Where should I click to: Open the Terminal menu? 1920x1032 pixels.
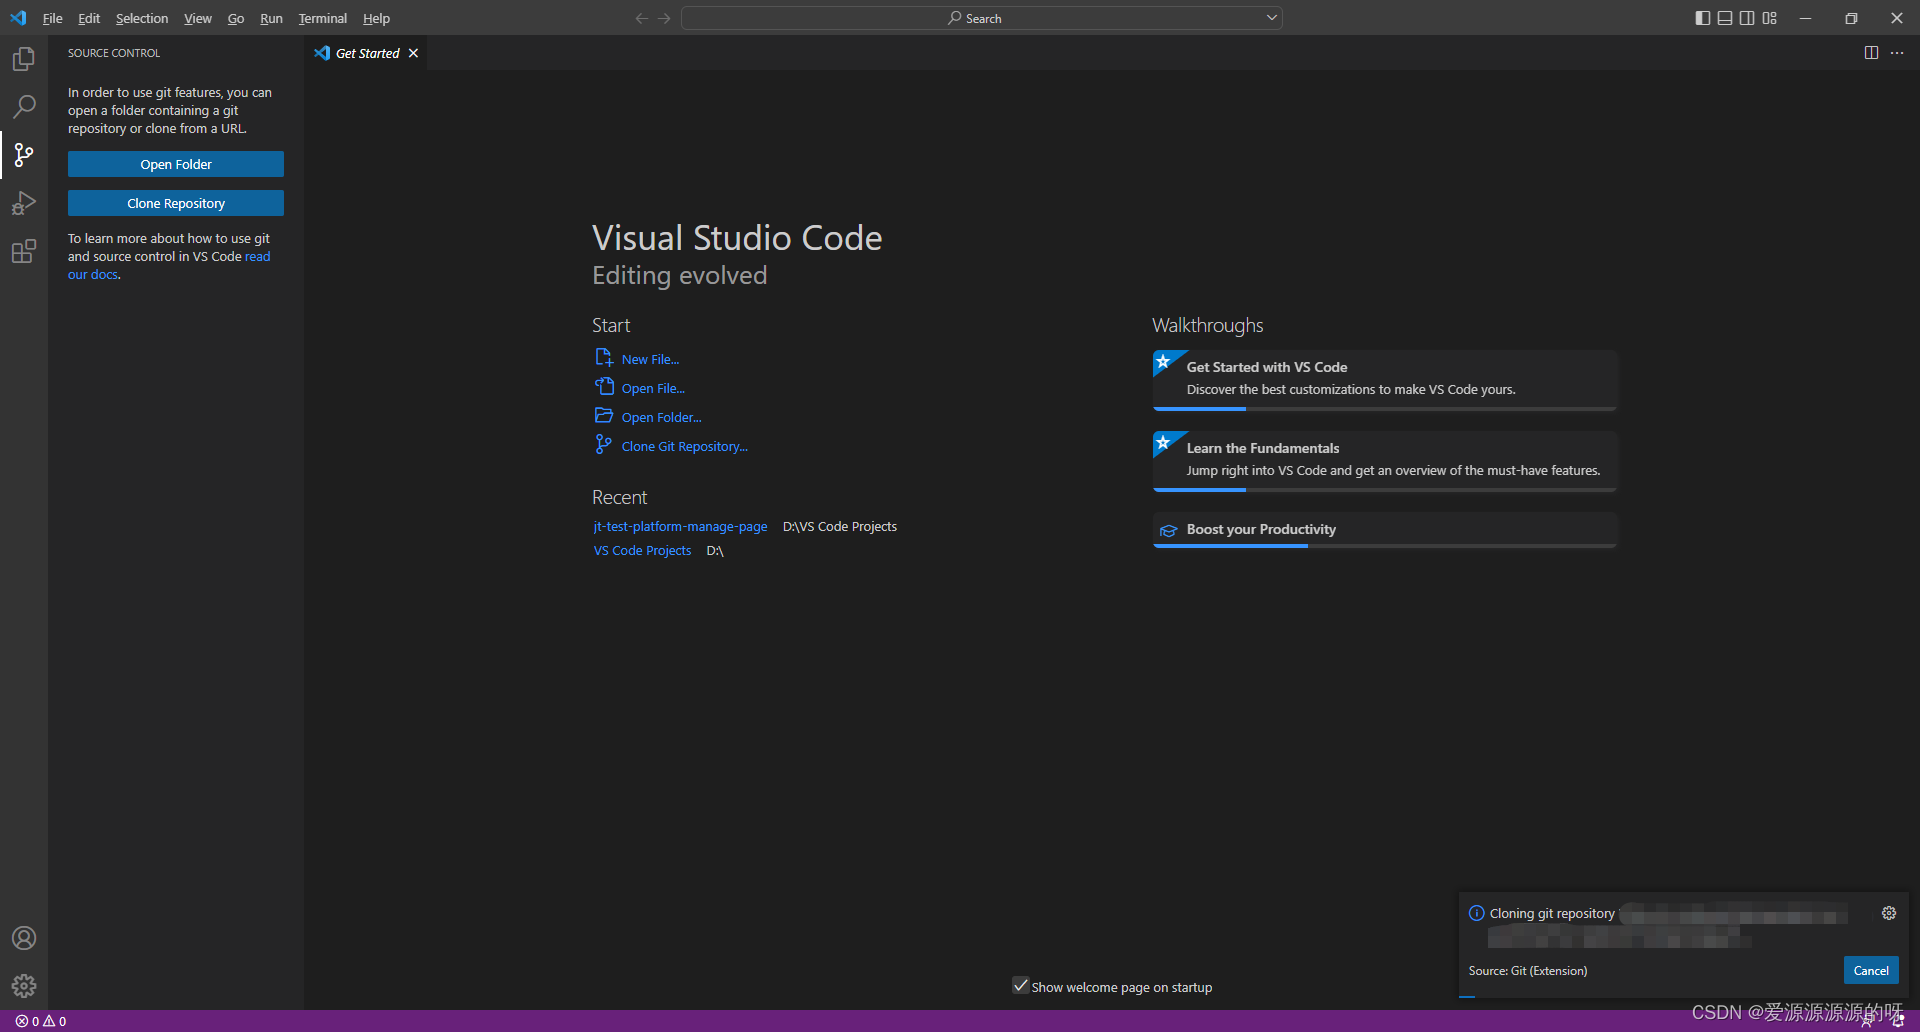[x=323, y=18]
